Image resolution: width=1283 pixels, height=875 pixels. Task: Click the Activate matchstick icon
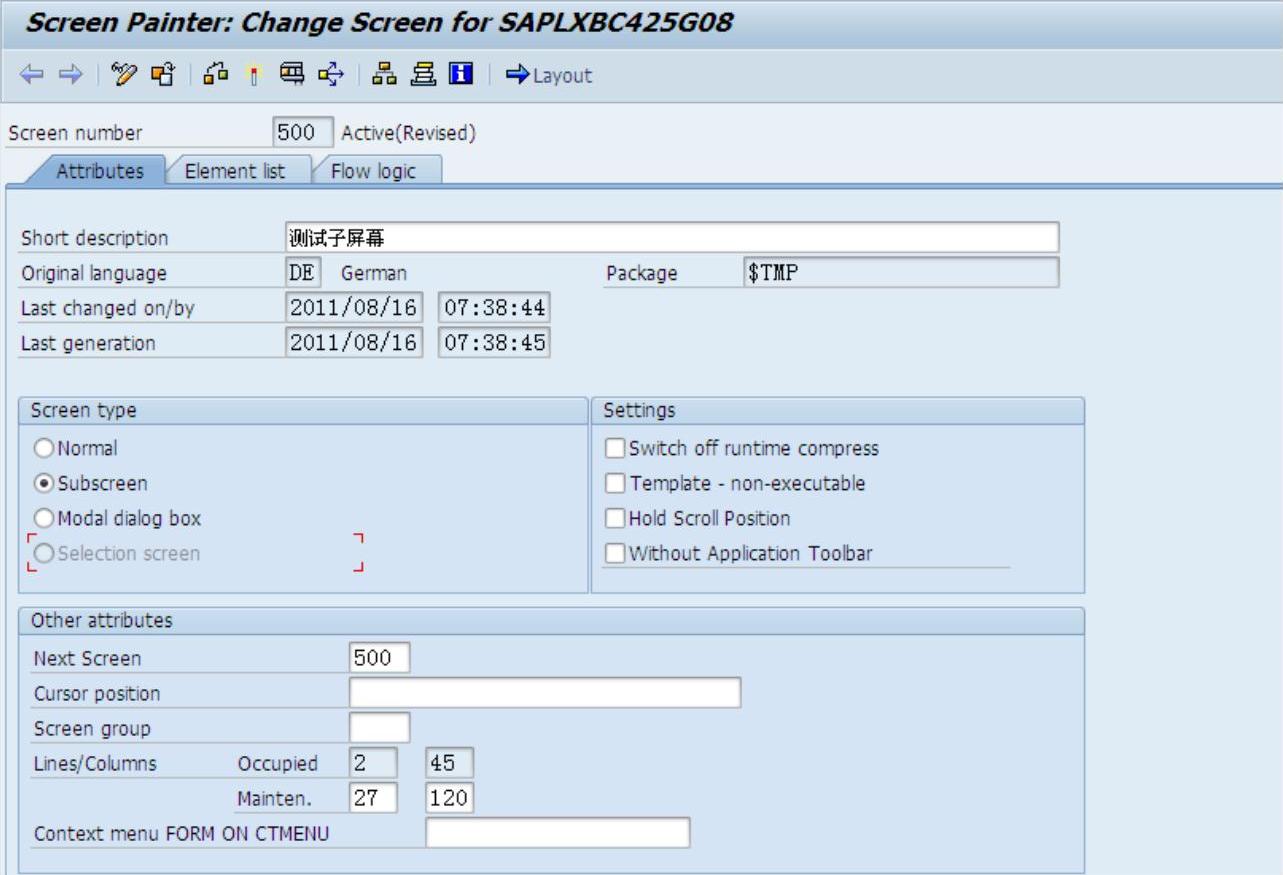(x=254, y=75)
